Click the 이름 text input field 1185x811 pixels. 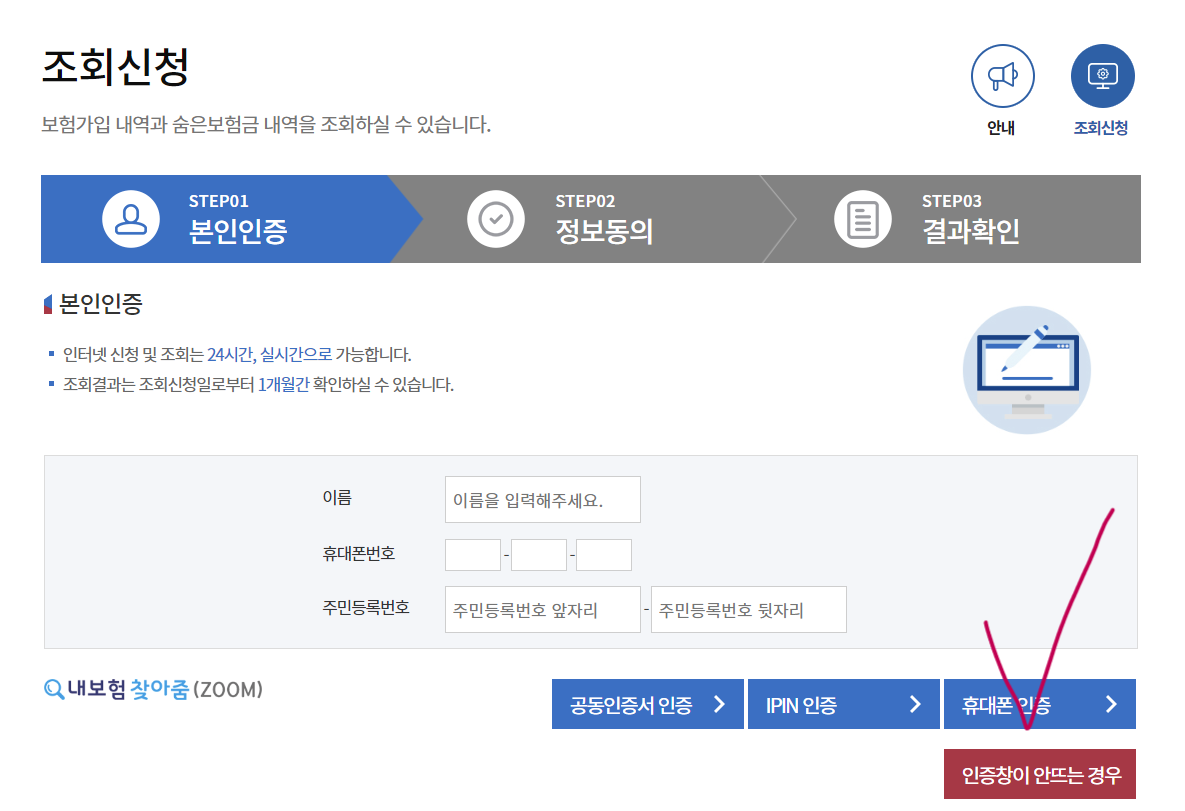pos(542,499)
